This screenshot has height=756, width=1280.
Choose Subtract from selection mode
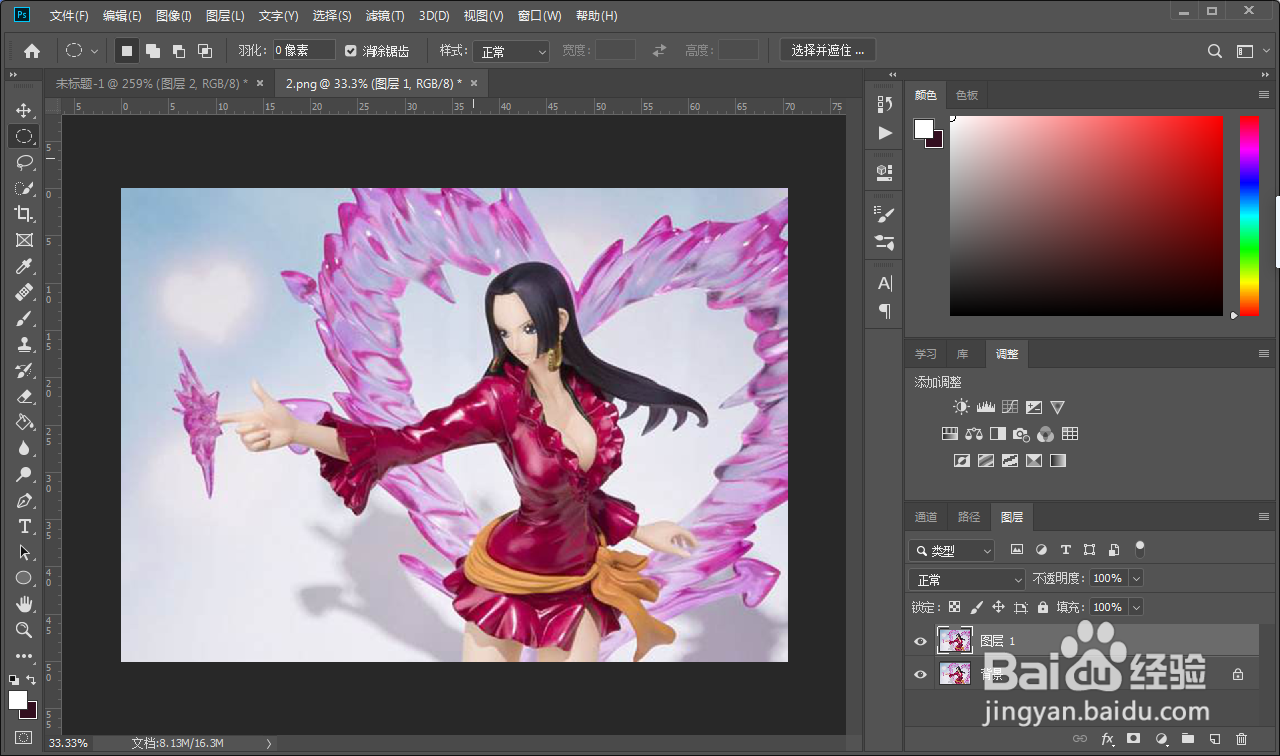[179, 51]
